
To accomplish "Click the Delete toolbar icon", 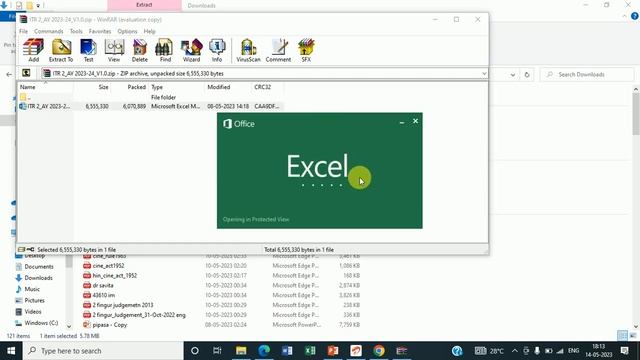I will 140,50.
